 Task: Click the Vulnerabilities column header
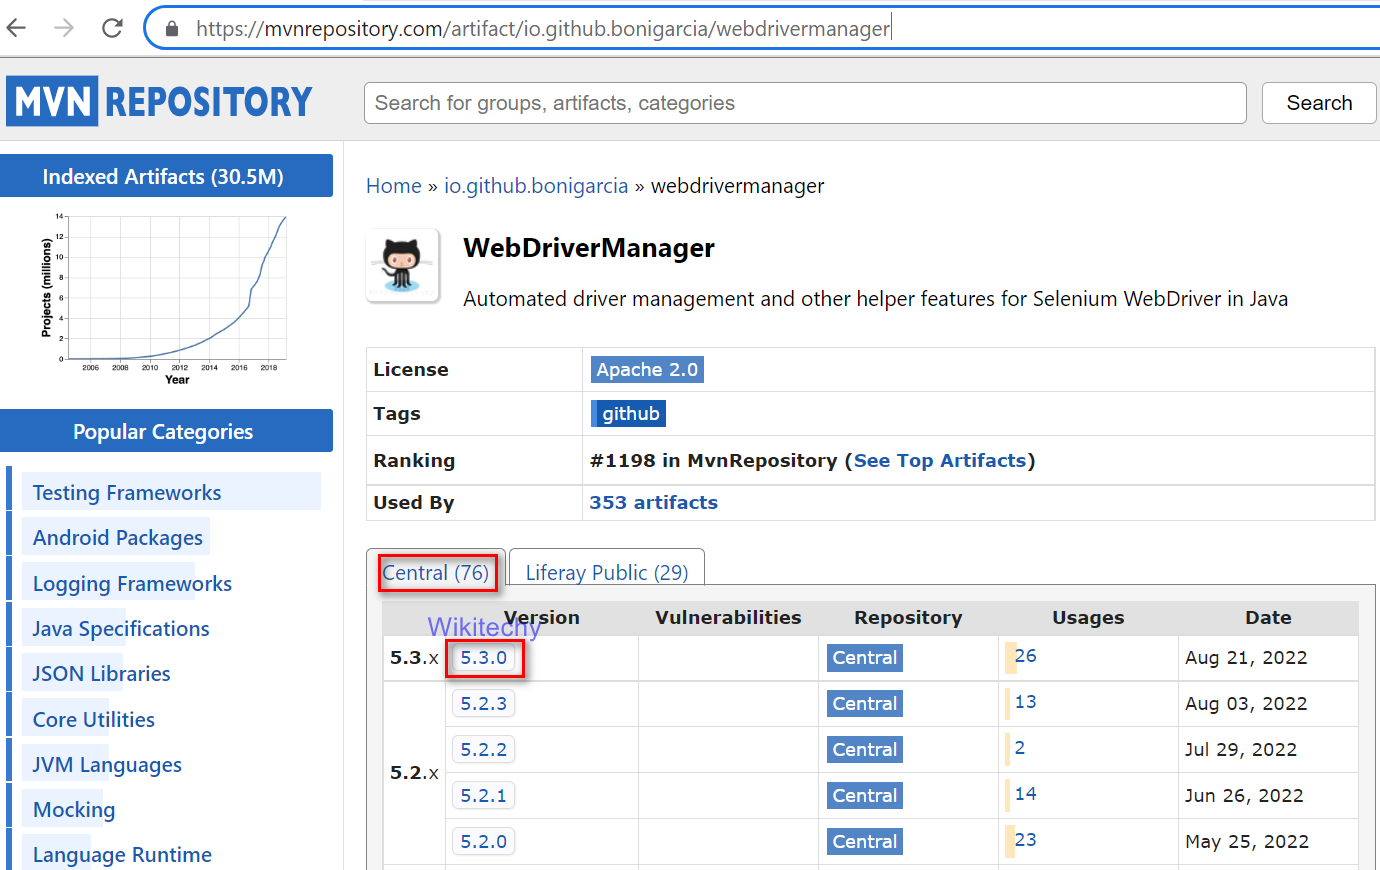coord(728,618)
